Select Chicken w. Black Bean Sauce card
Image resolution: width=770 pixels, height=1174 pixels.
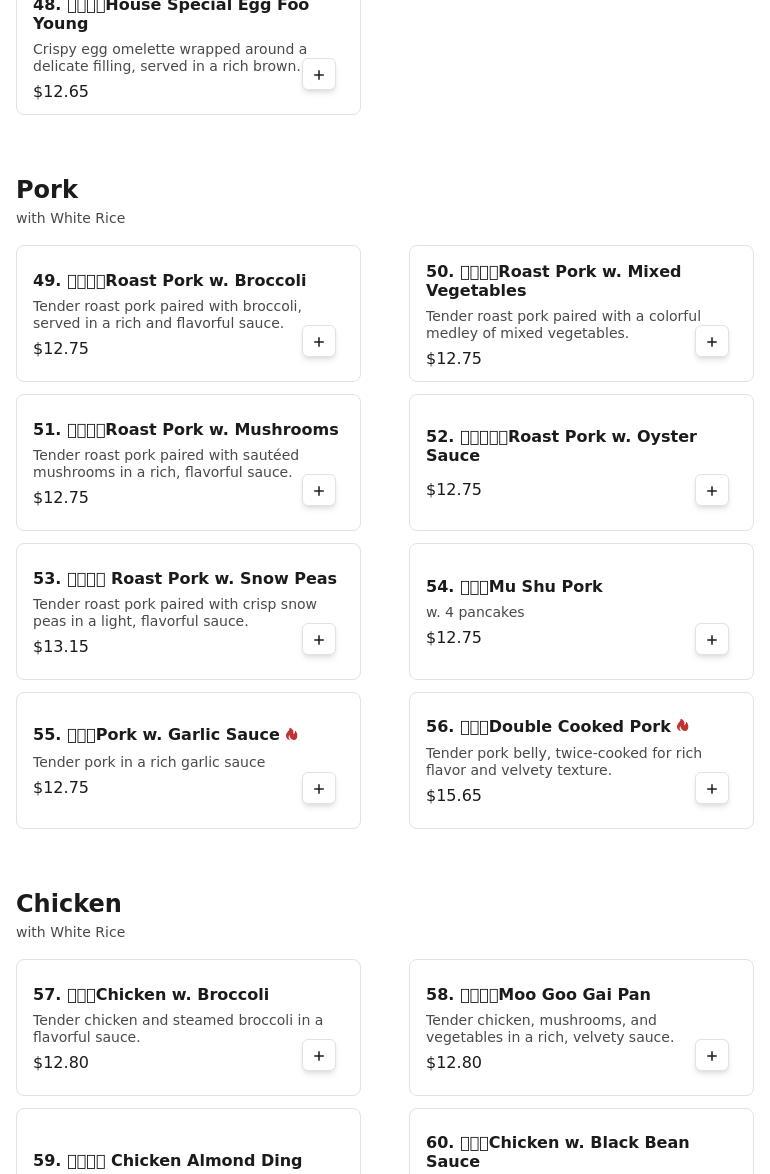tap(581, 1141)
